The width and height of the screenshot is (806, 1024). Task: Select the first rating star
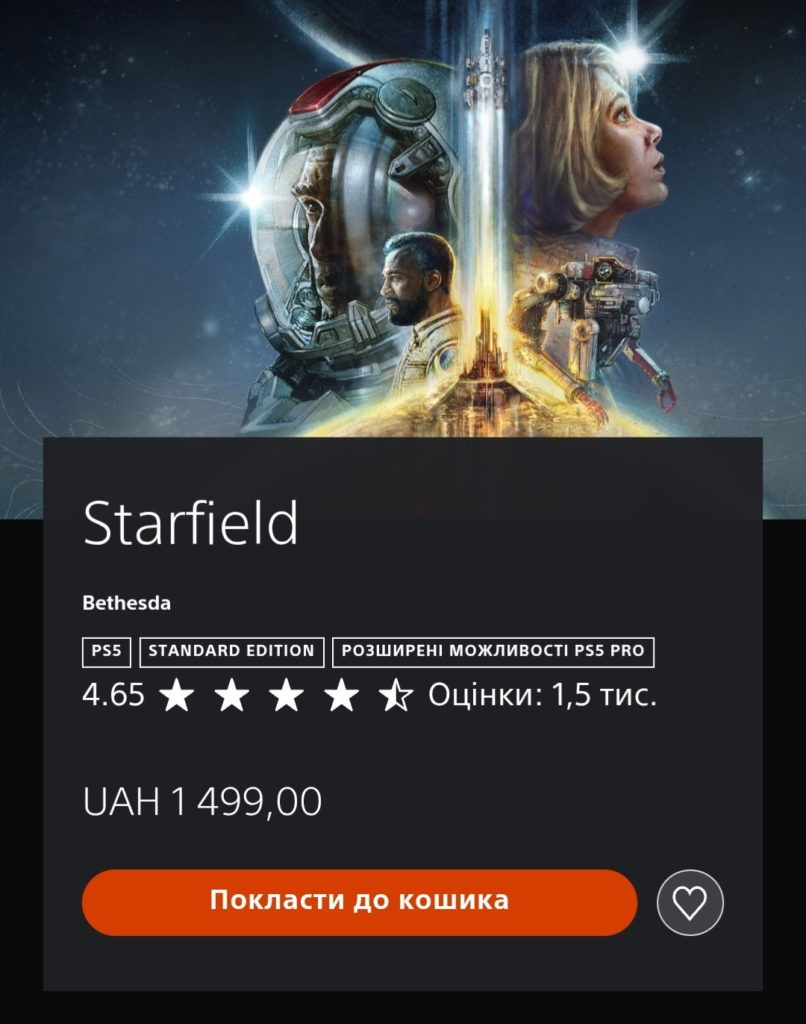click(x=176, y=694)
